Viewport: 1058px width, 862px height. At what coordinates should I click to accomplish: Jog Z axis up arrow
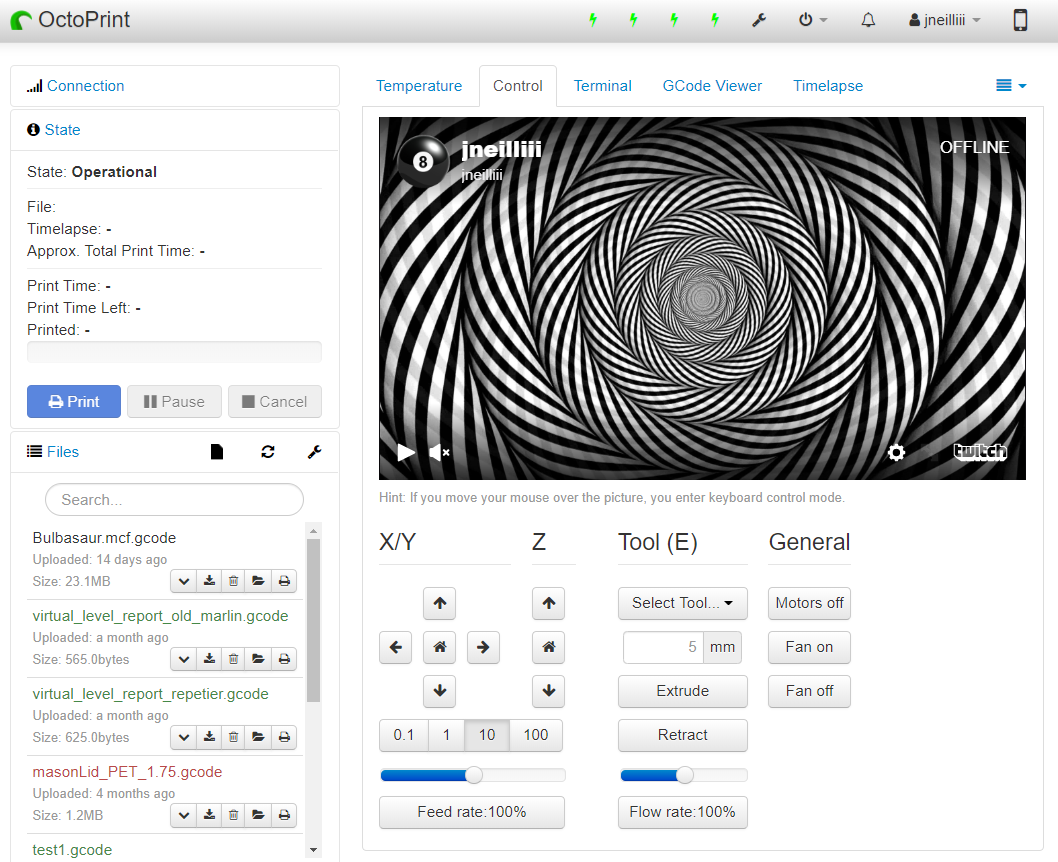(x=549, y=603)
